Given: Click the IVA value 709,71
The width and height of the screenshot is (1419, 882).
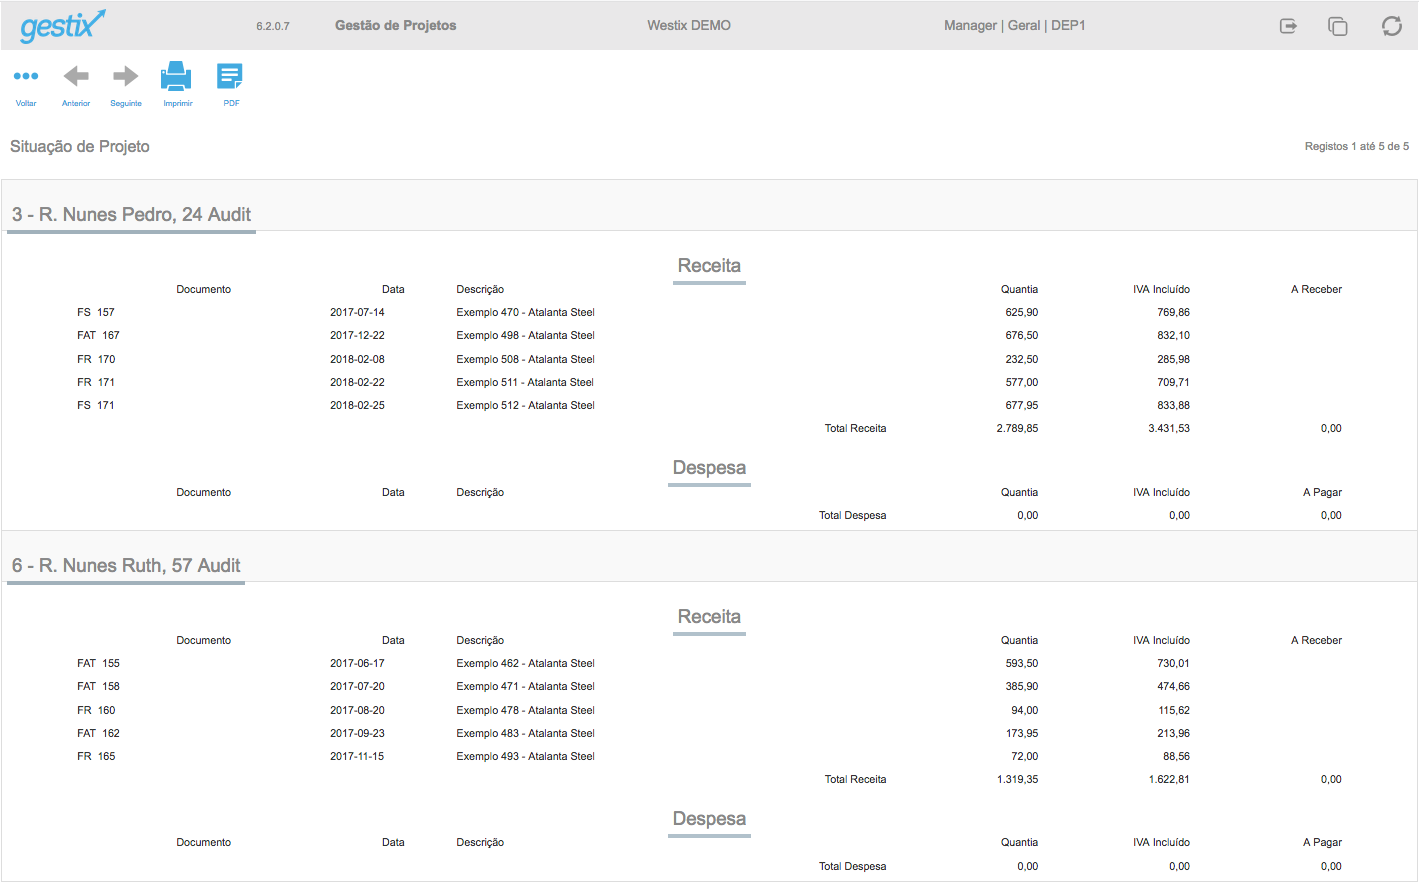Looking at the screenshot, I should point(1173,382).
